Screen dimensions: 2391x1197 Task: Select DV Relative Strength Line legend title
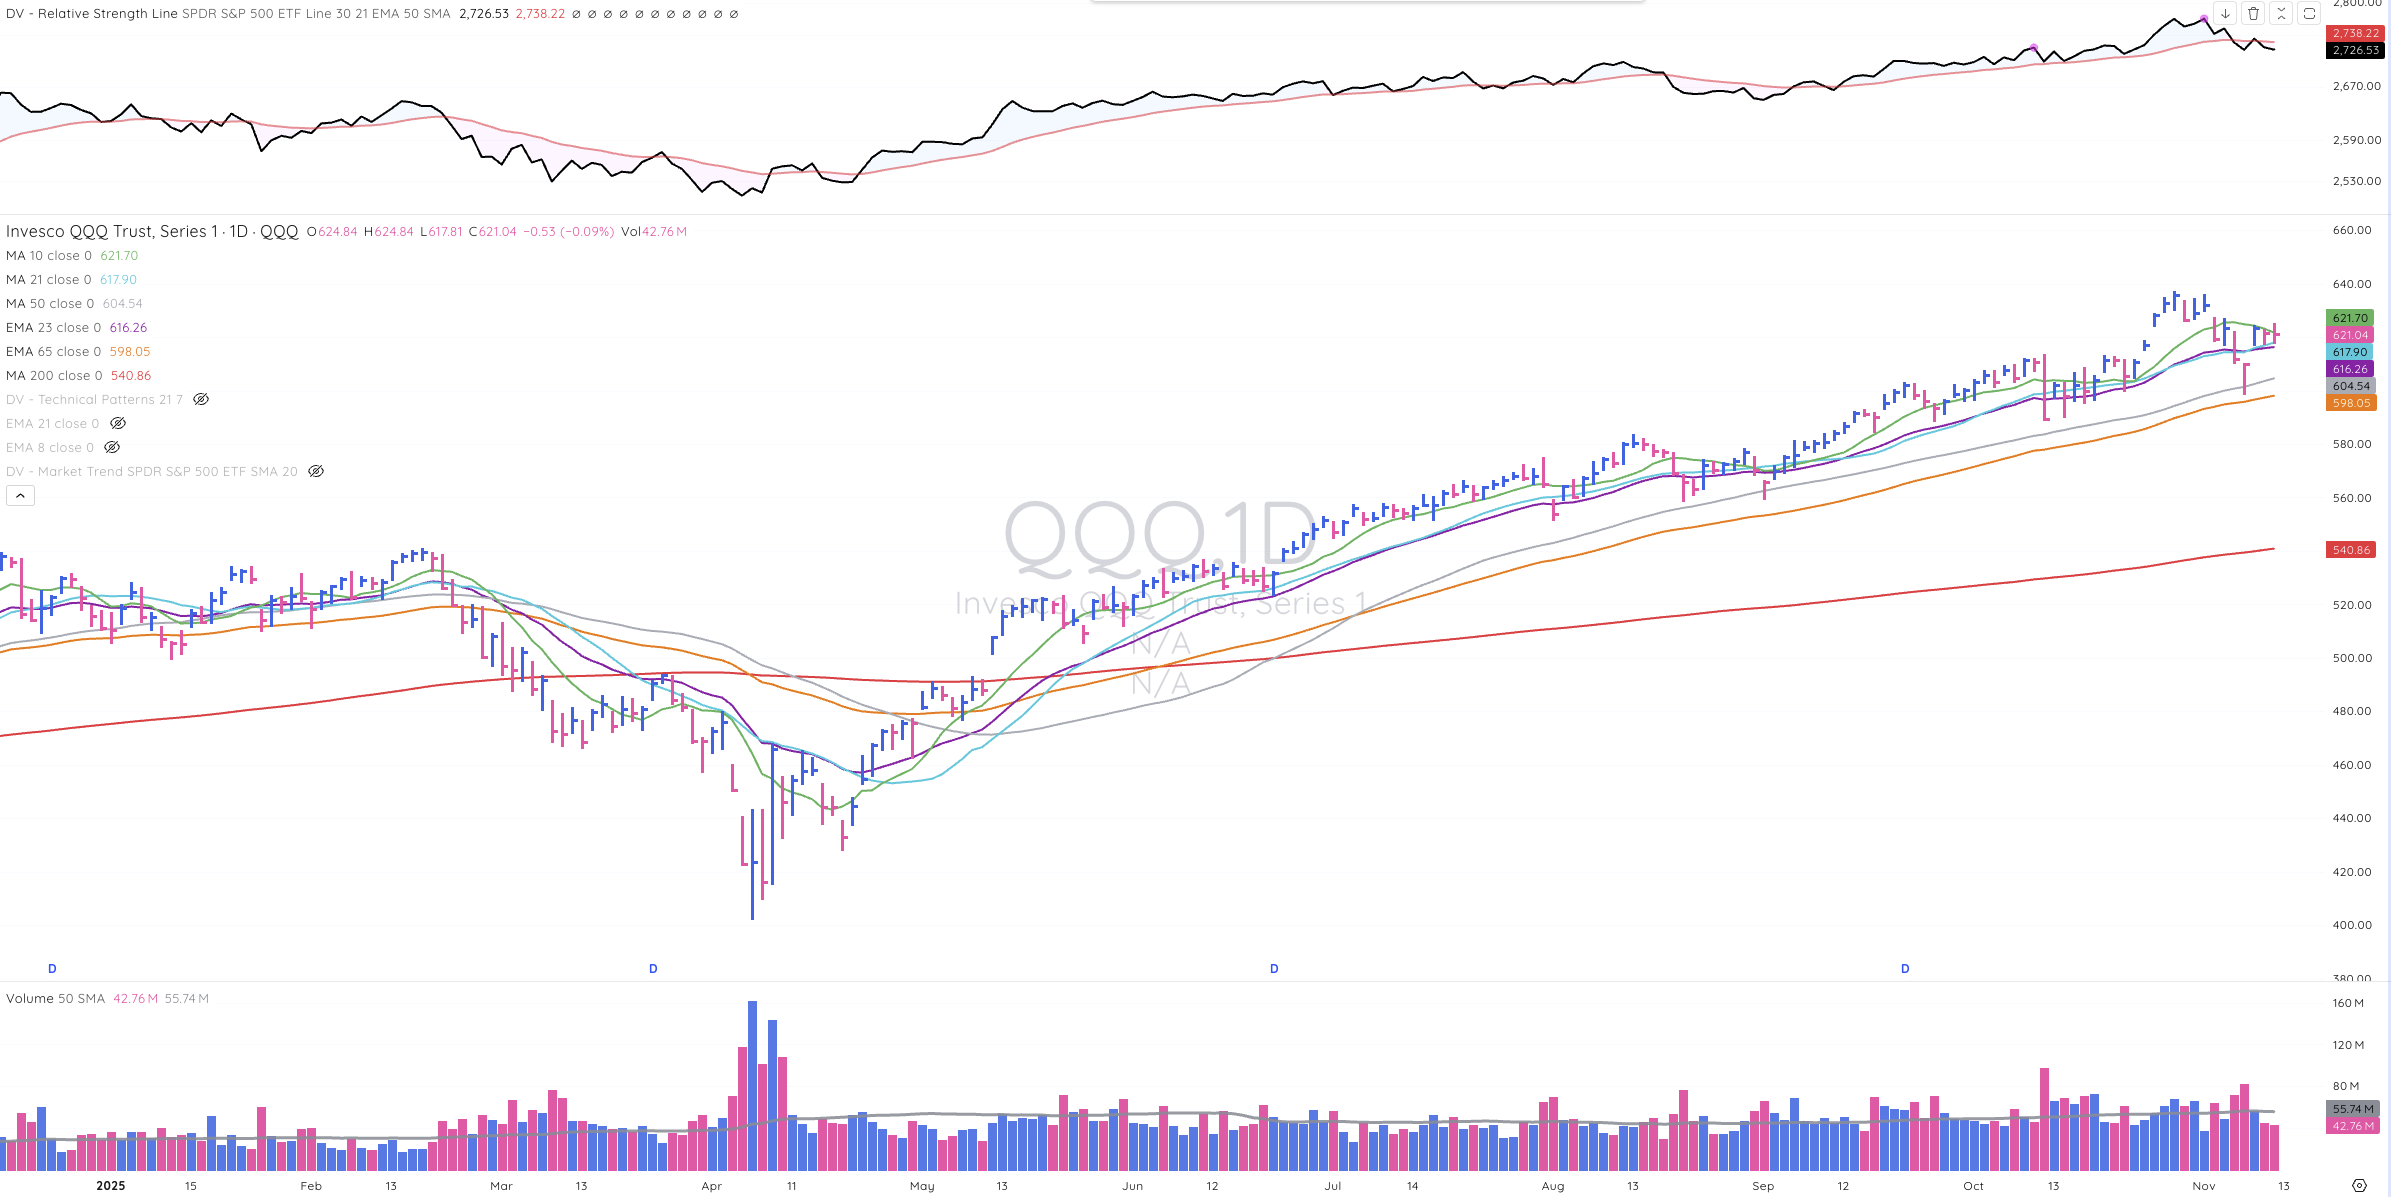[92, 14]
